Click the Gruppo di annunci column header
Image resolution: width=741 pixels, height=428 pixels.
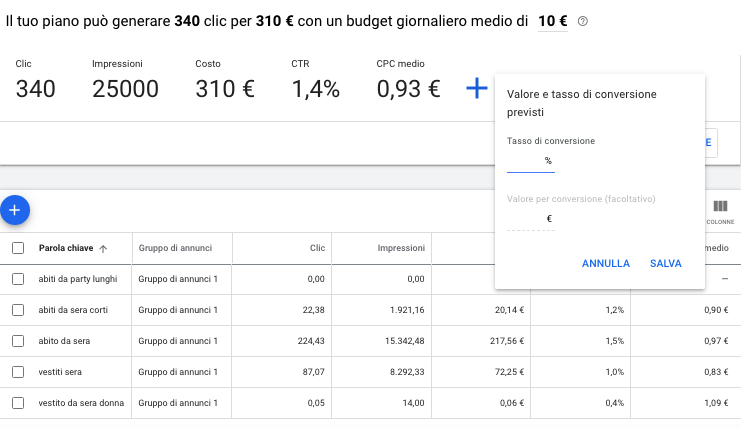(x=175, y=248)
